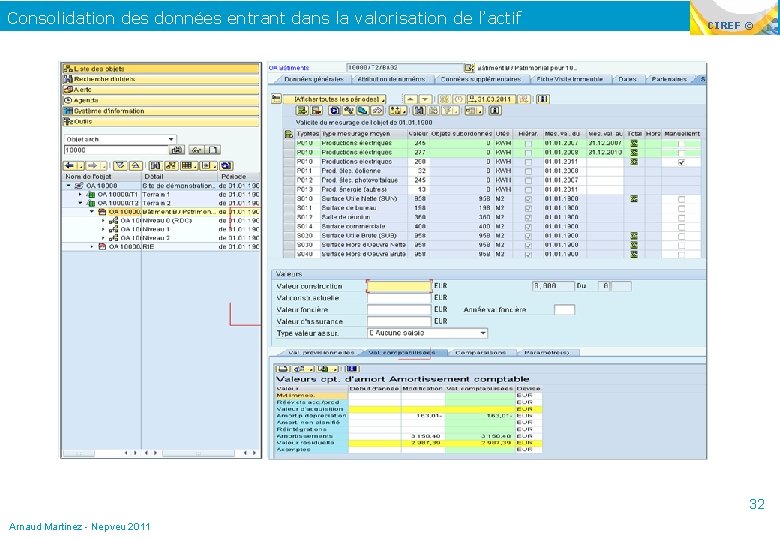The image size is (780, 540).
Task: Click the info icon ending the measurement toolbar
Action: pos(495,110)
